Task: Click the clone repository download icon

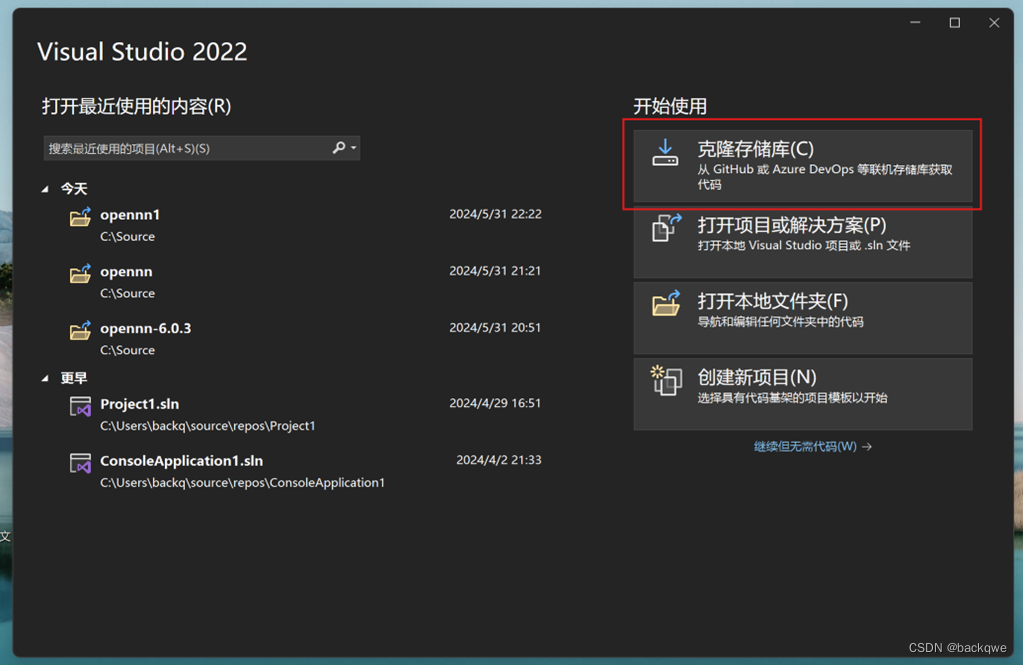Action: (665, 153)
